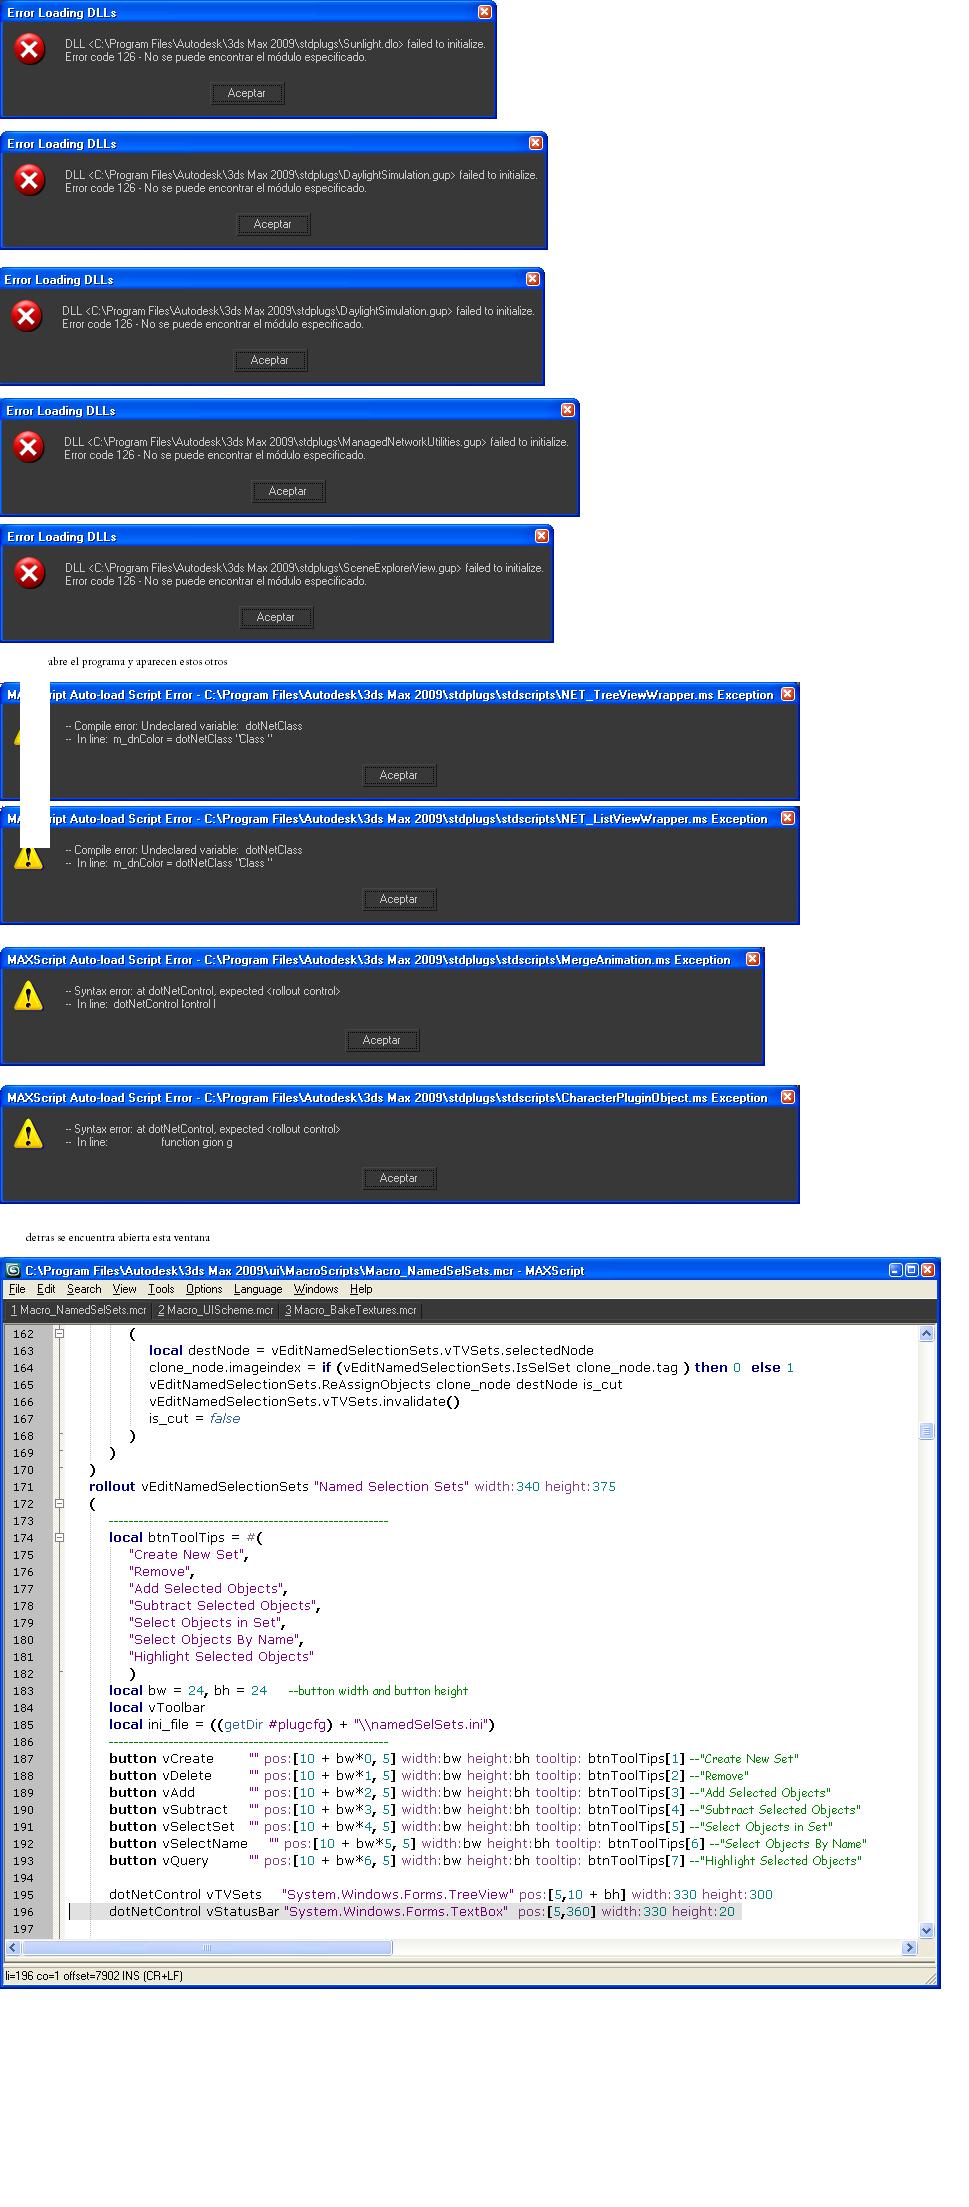Viewport: 969px width, 2207px height.
Task: Click the warning icon in MergeAnimation.ms dialog
Action: click(x=28, y=996)
